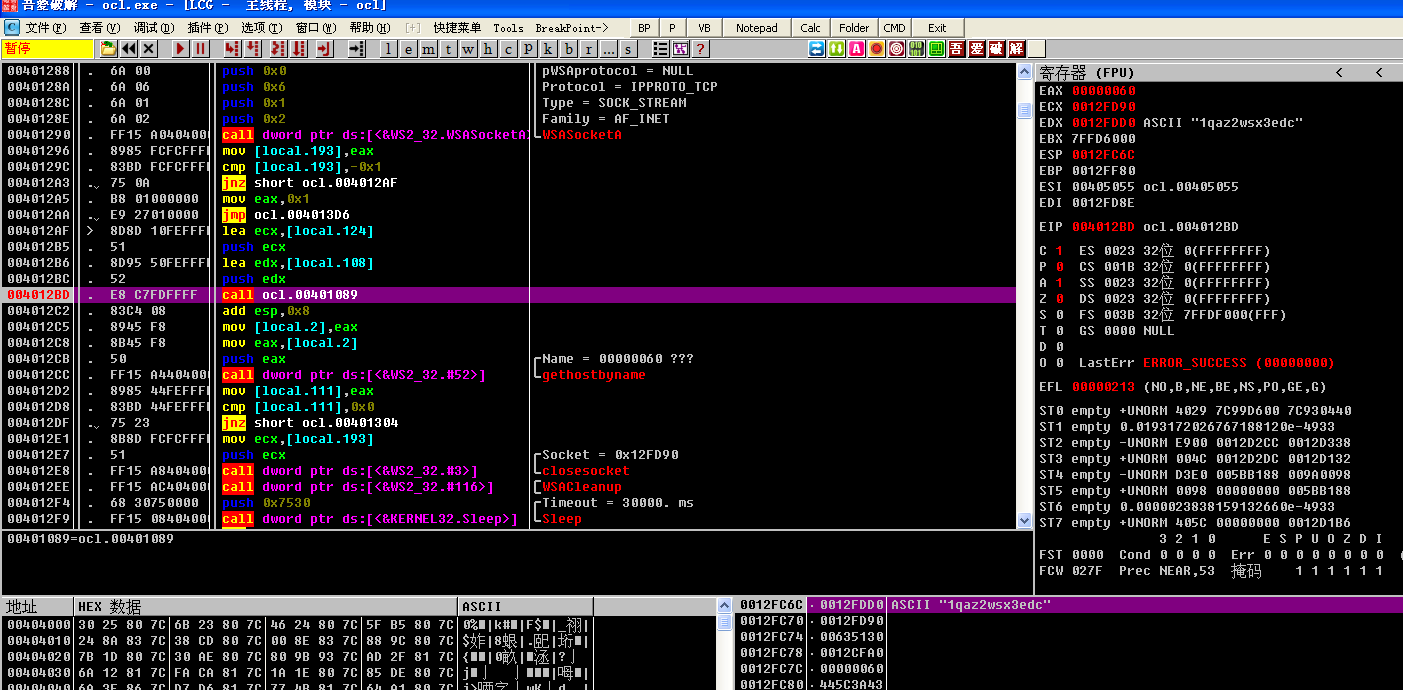The image size is (1403, 690).
Task: Open the 窗口(W) menu
Action: tap(316, 28)
